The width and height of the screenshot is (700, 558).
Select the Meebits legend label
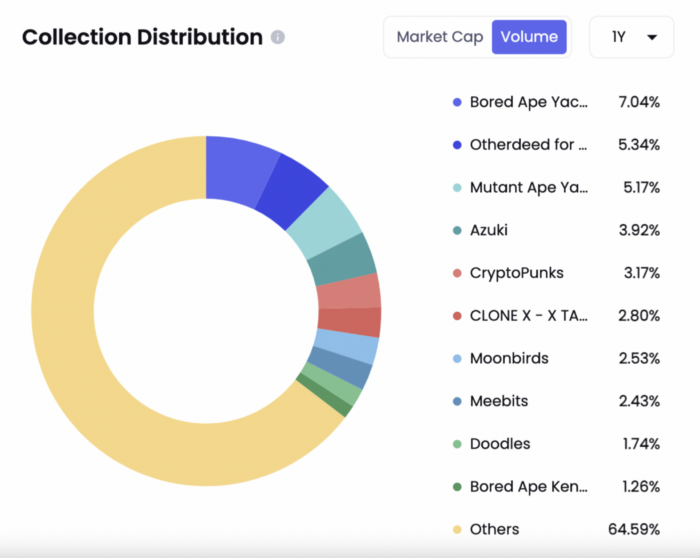point(498,401)
